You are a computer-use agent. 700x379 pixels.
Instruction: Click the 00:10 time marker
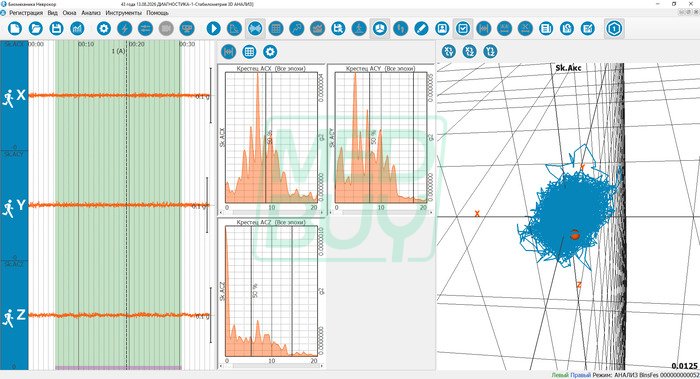tap(86, 44)
